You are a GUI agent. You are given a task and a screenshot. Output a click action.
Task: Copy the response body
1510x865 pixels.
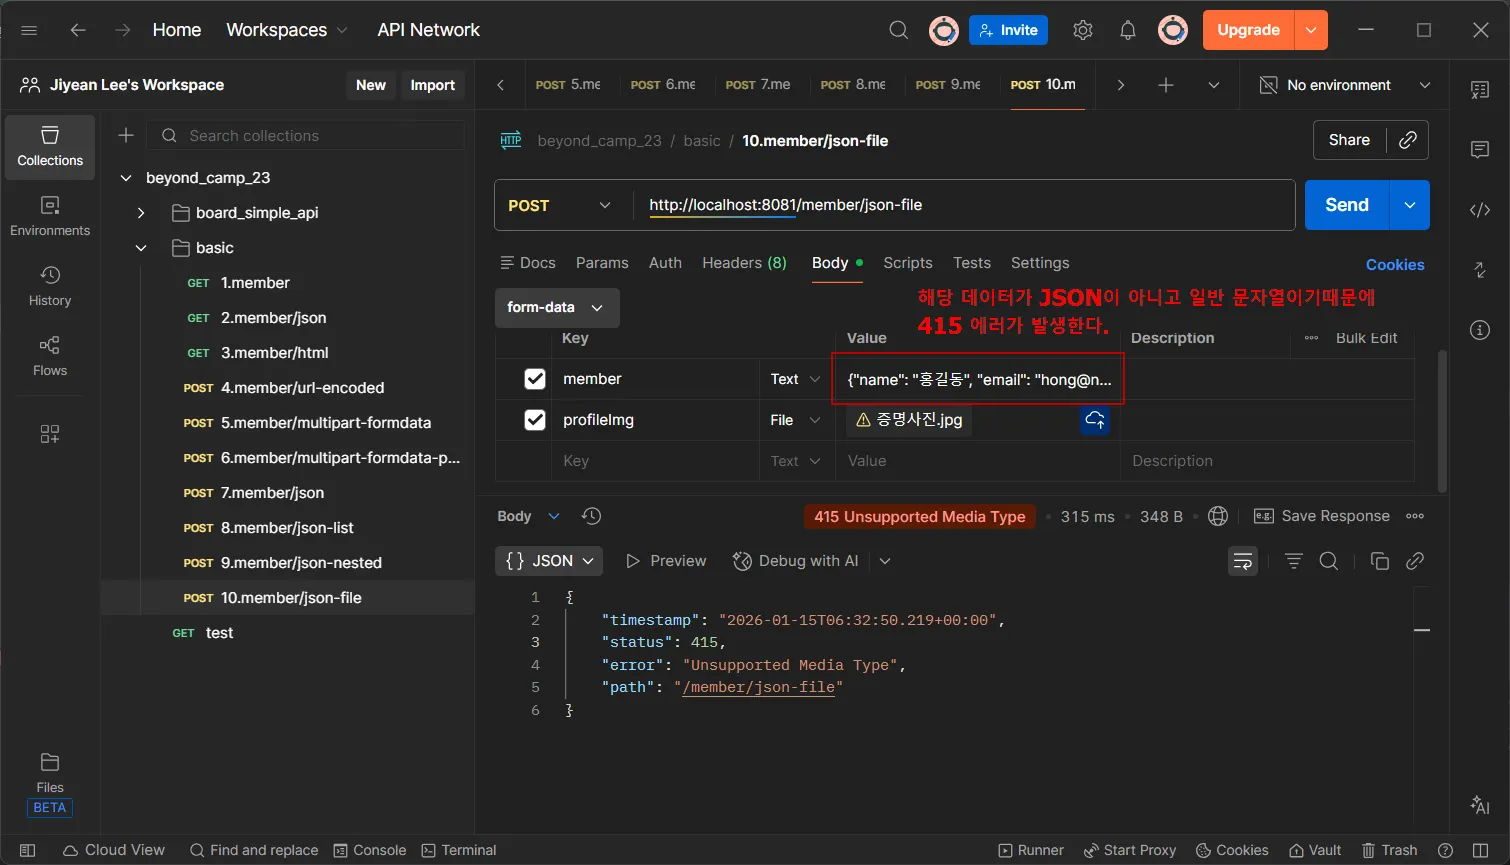pyautogui.click(x=1380, y=561)
